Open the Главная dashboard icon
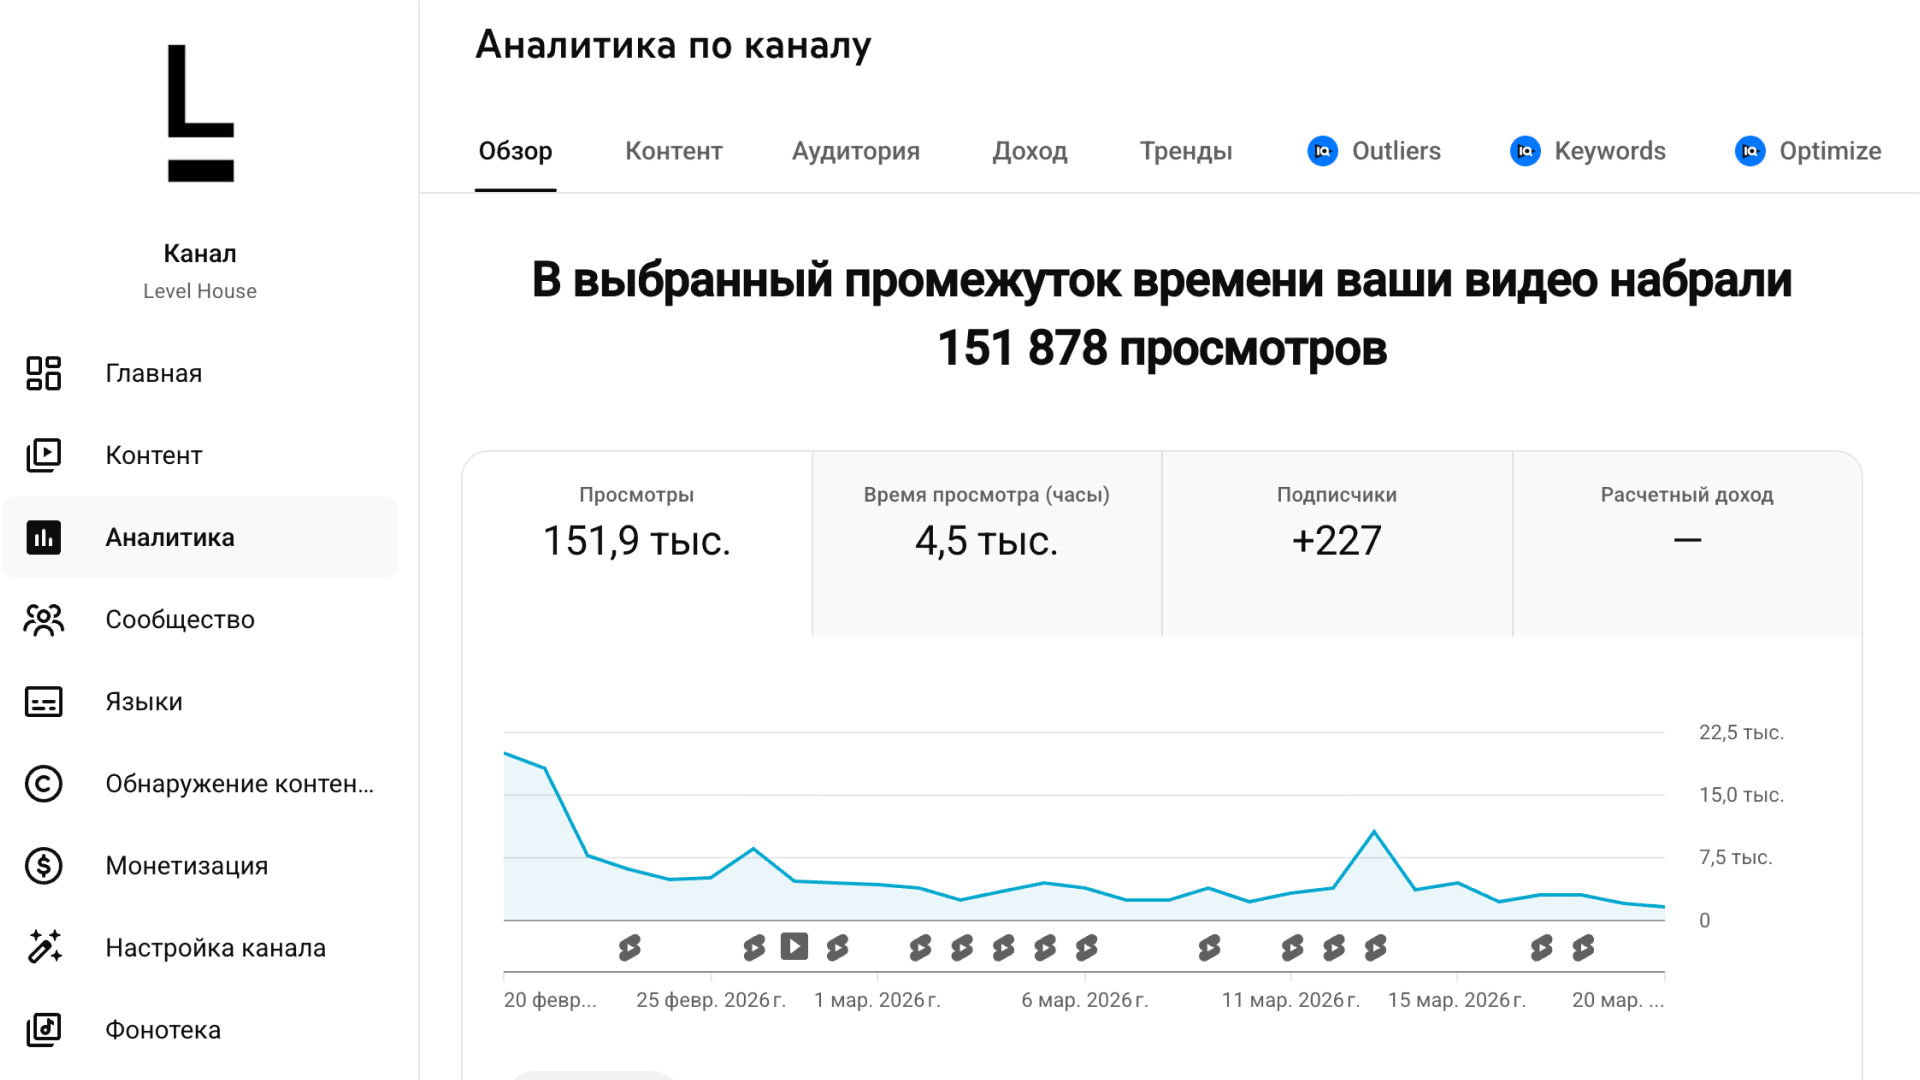 click(43, 373)
